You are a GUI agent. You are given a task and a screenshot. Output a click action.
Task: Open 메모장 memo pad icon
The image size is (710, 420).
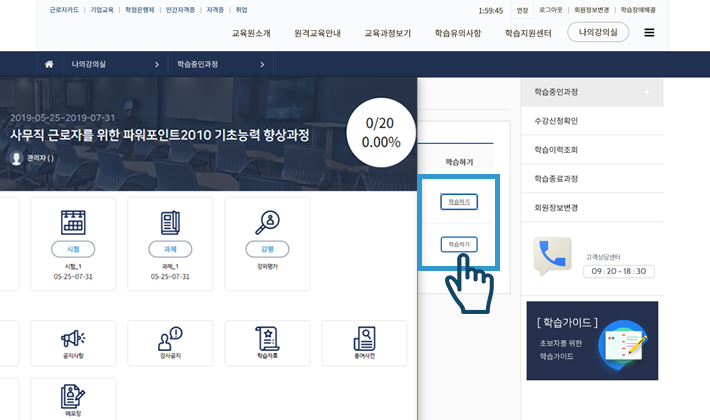click(73, 396)
